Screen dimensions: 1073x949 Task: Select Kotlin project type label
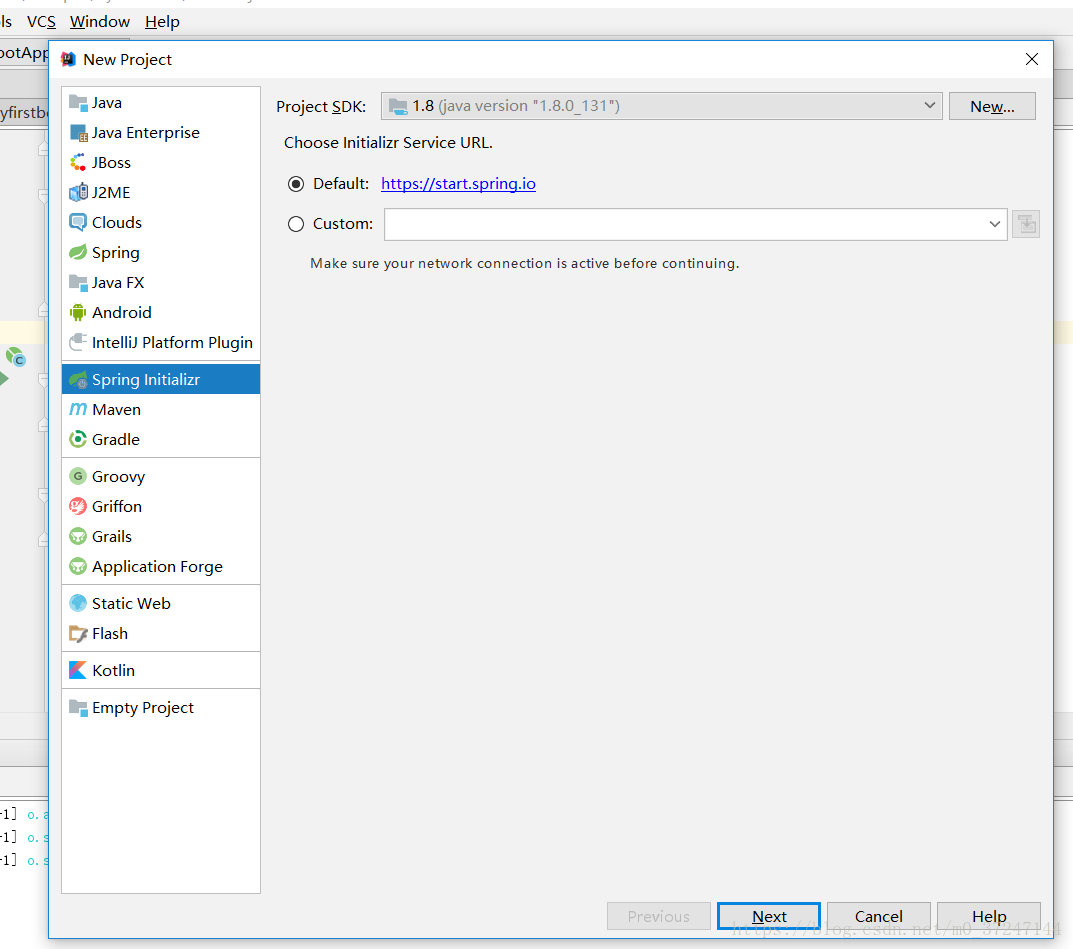(x=114, y=671)
